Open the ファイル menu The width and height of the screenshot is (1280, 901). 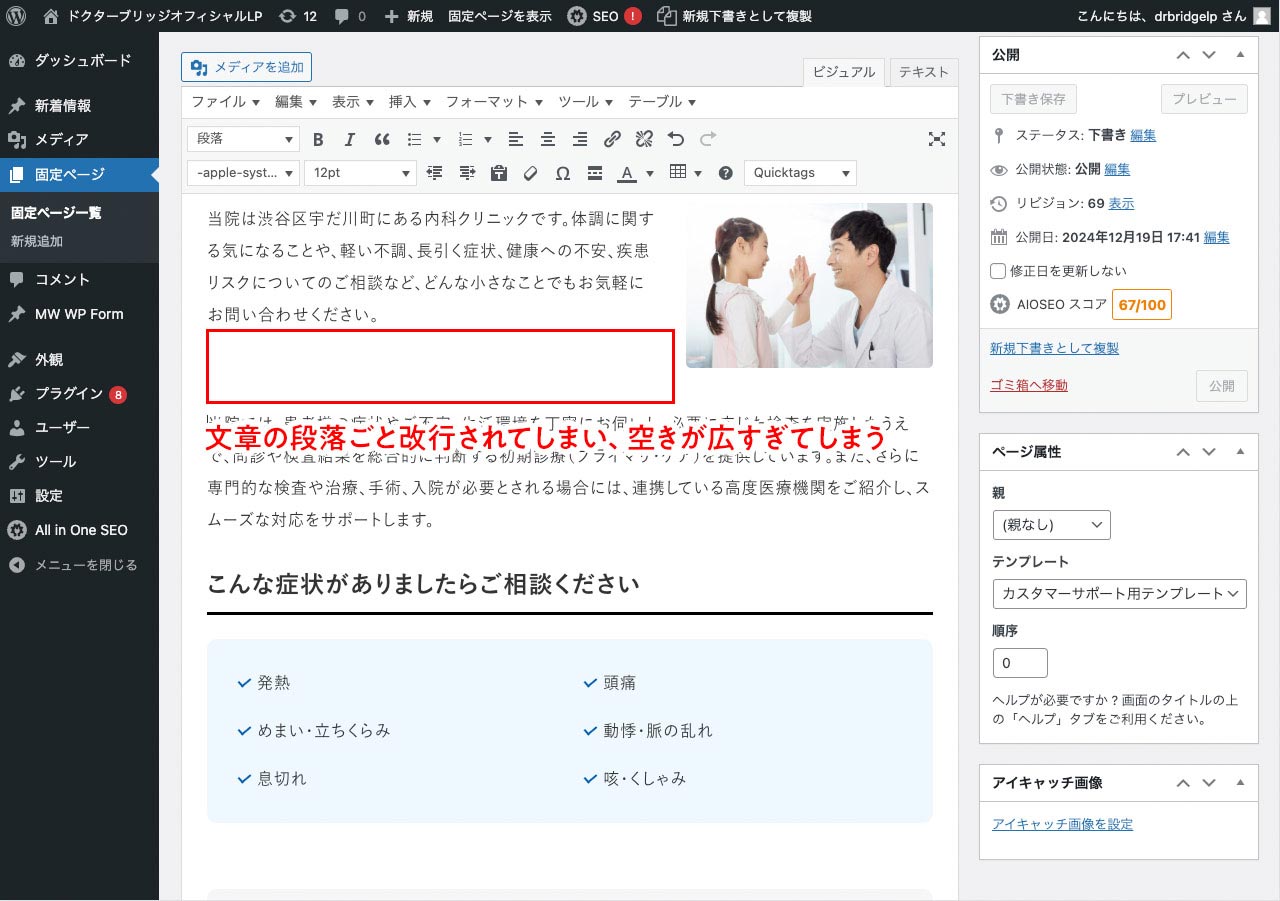tap(226, 102)
